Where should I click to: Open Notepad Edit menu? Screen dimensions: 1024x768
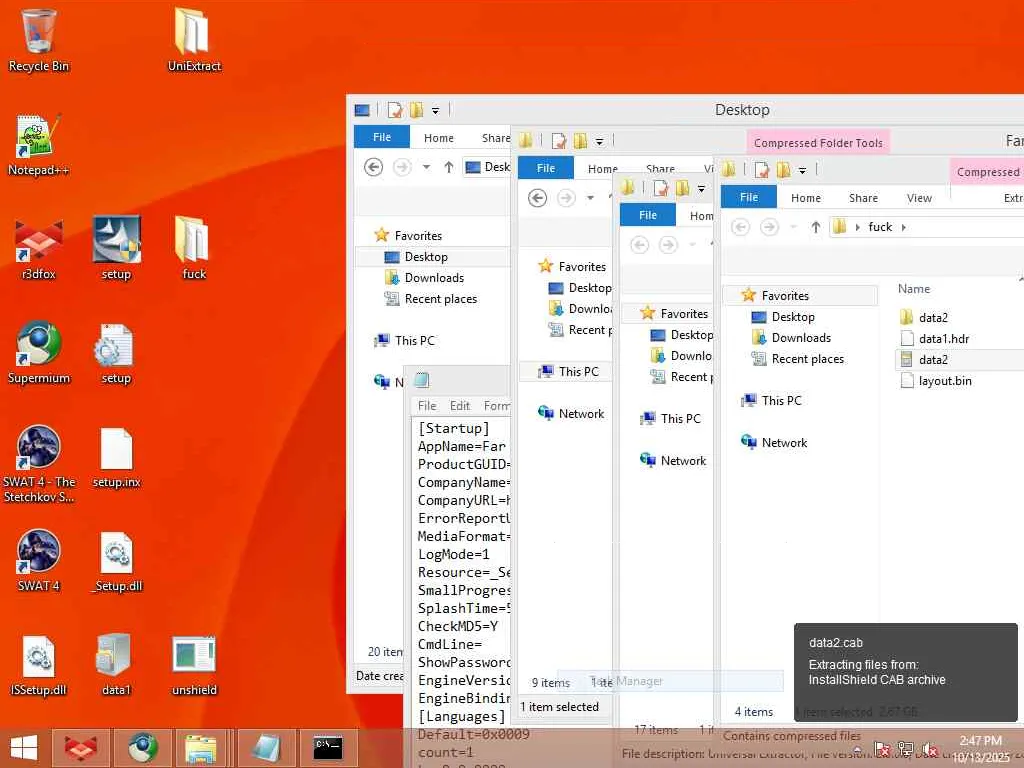(x=460, y=406)
